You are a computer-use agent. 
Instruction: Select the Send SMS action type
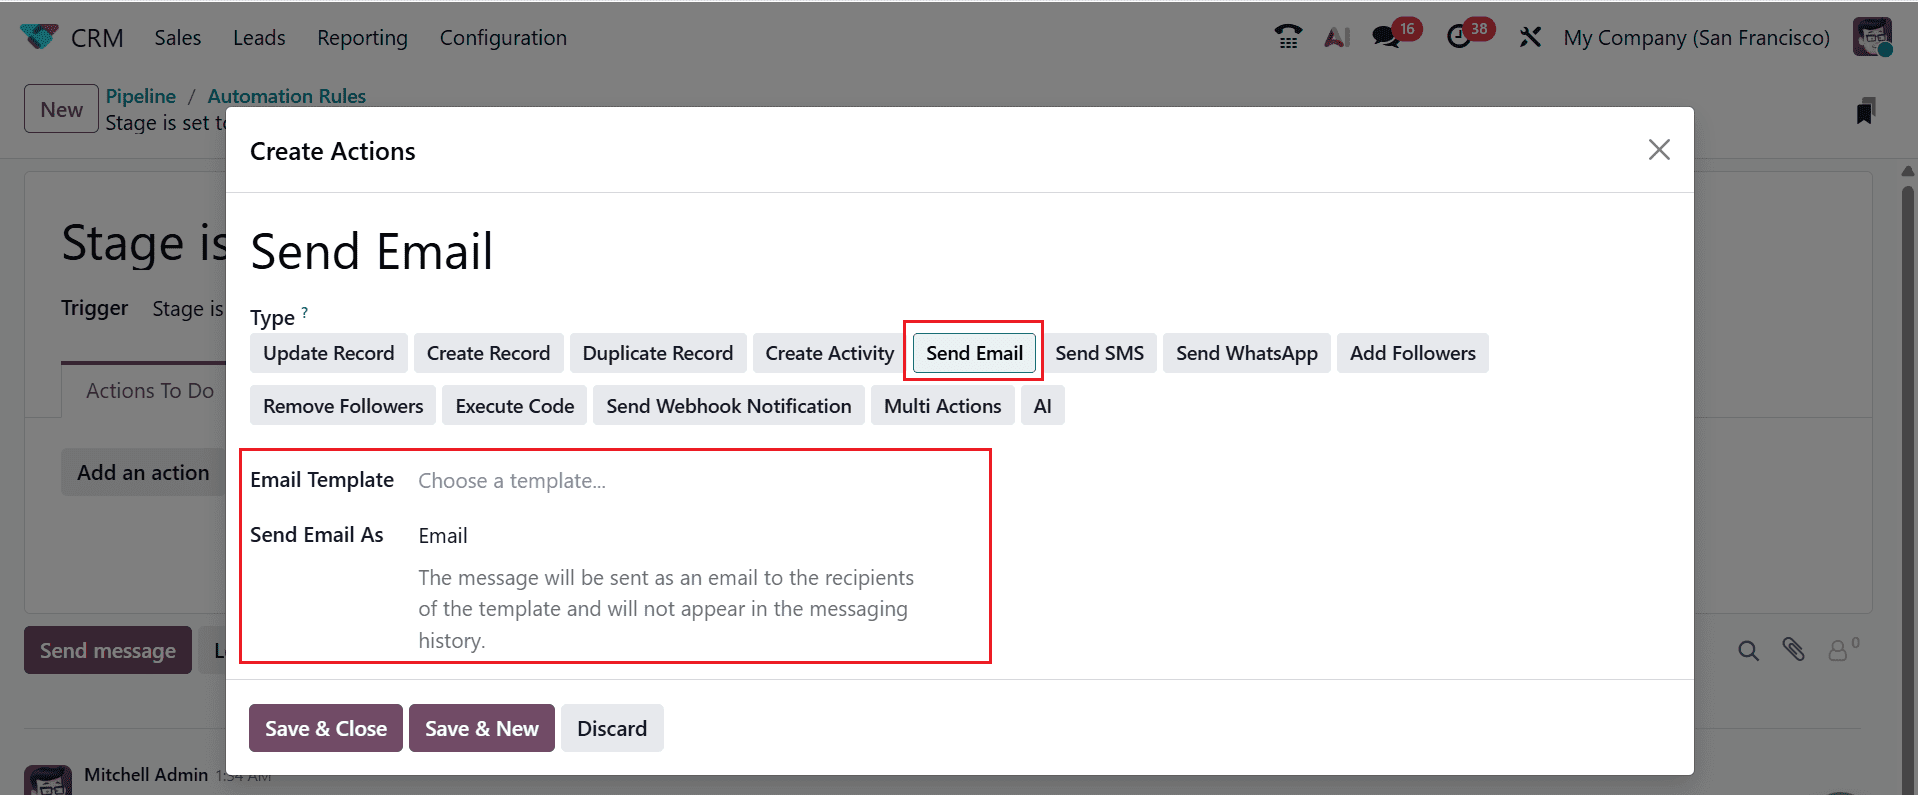[1100, 353]
